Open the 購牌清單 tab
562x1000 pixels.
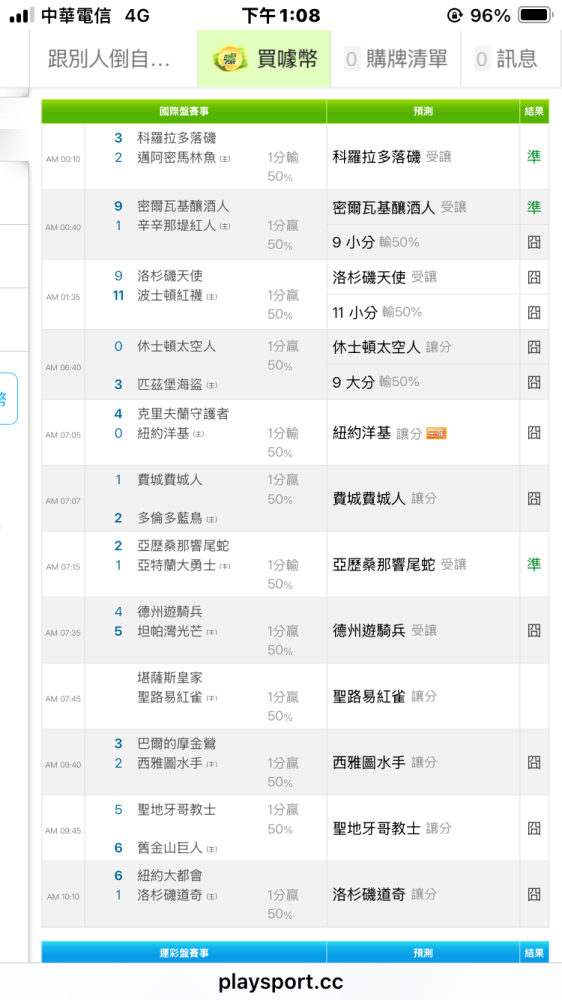(396, 59)
